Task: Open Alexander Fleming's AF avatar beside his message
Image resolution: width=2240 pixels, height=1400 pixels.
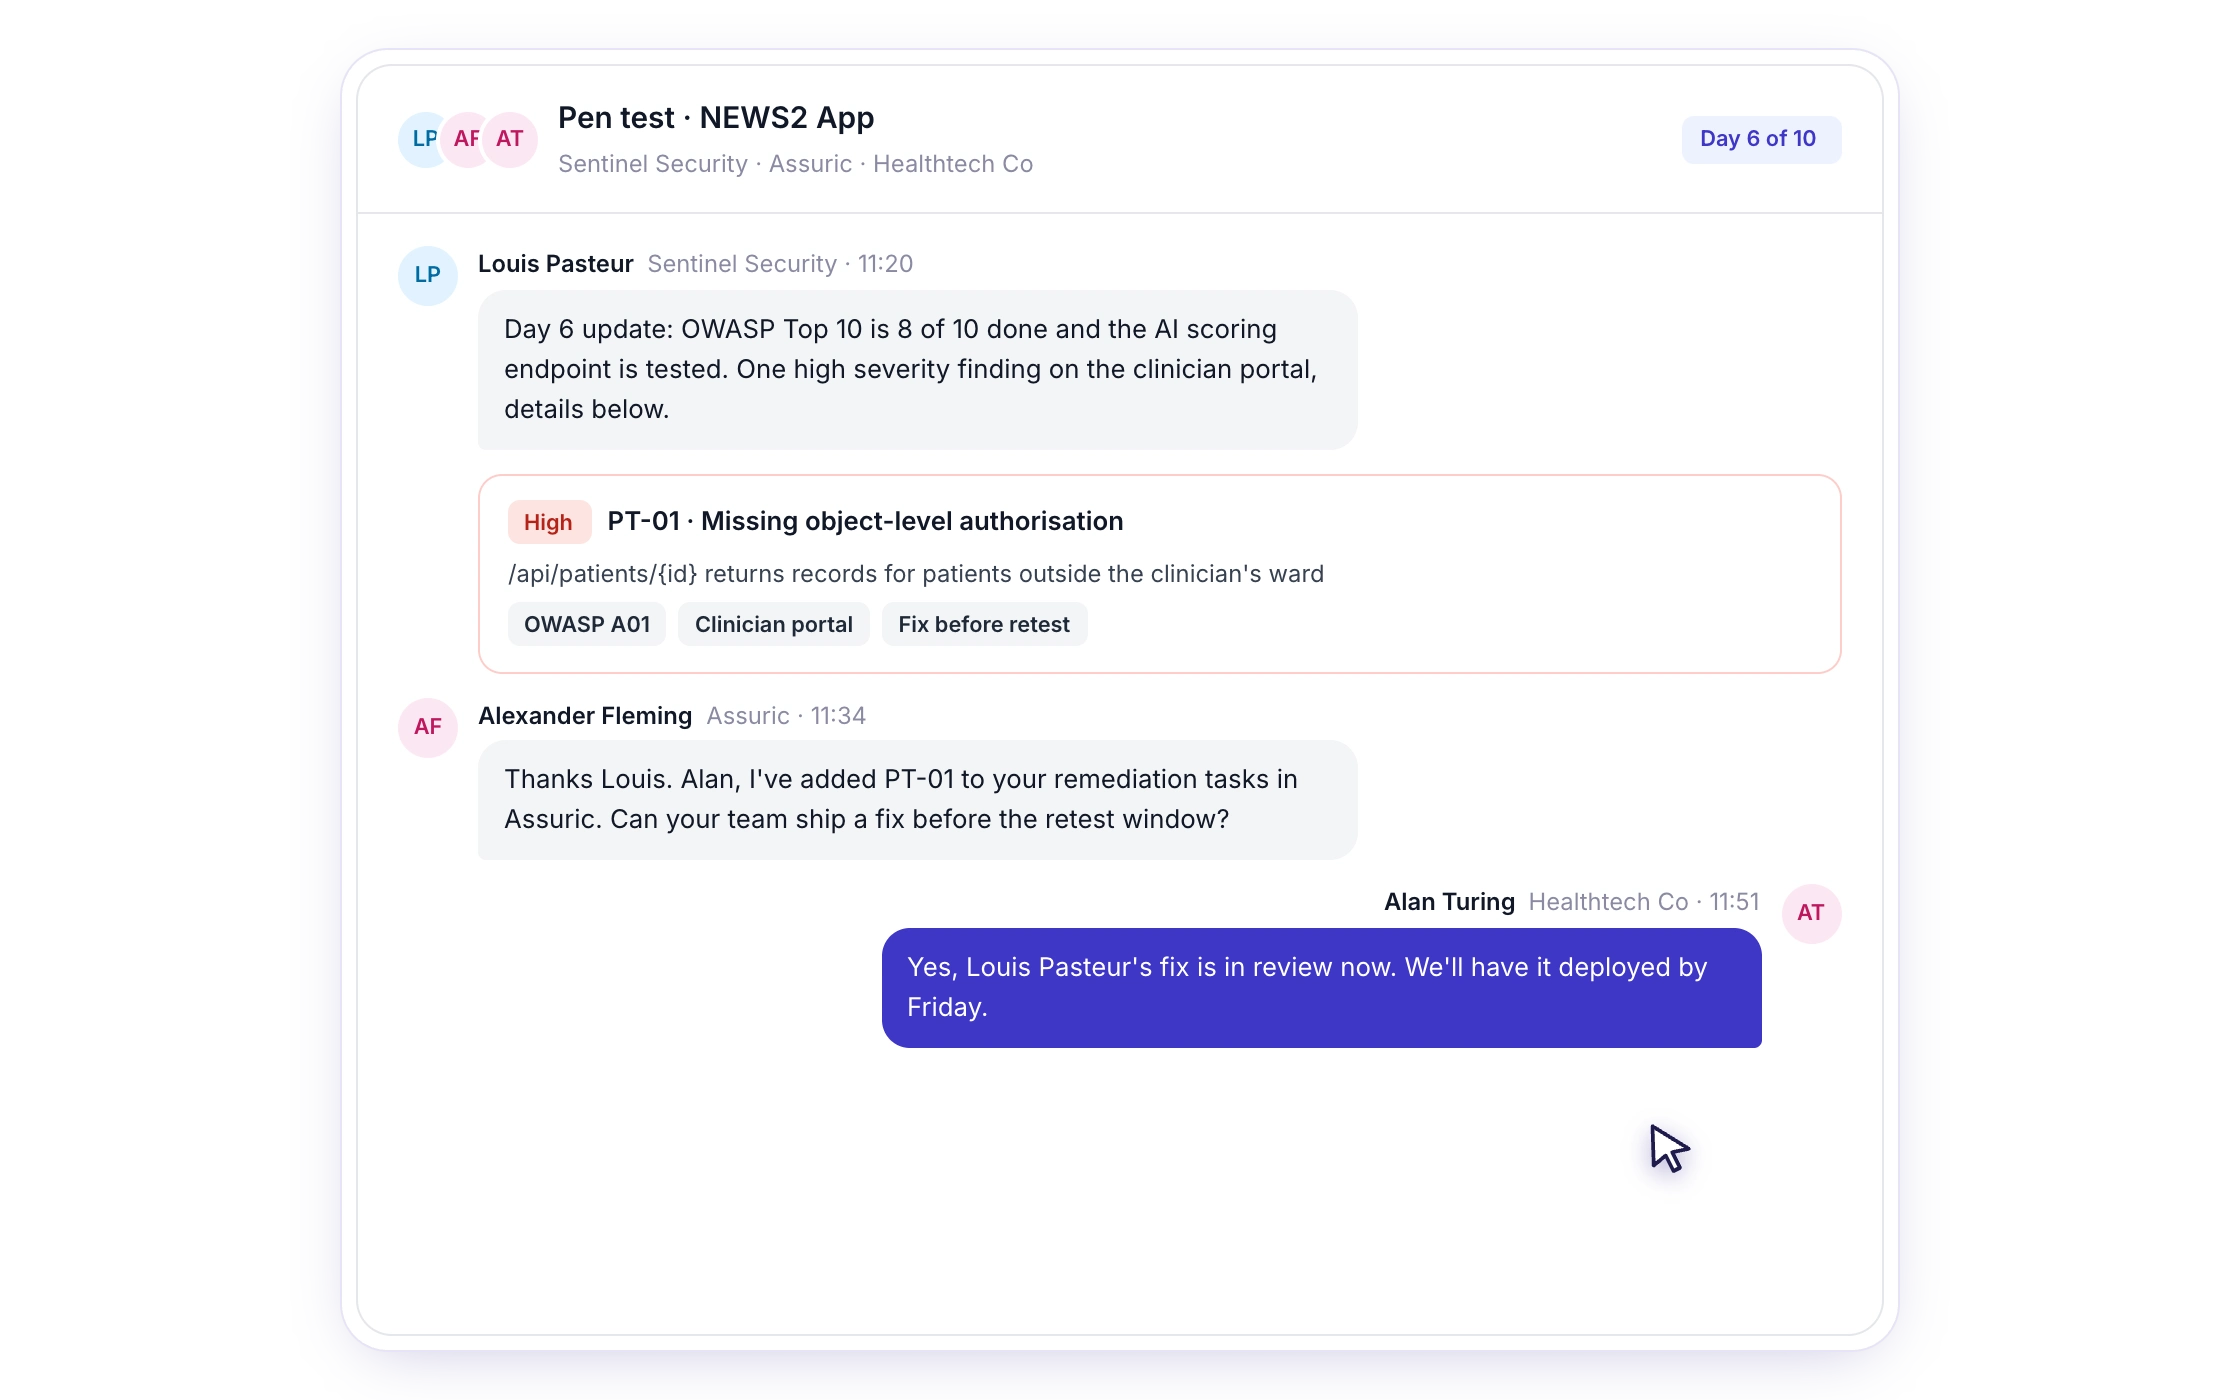Action: click(428, 727)
